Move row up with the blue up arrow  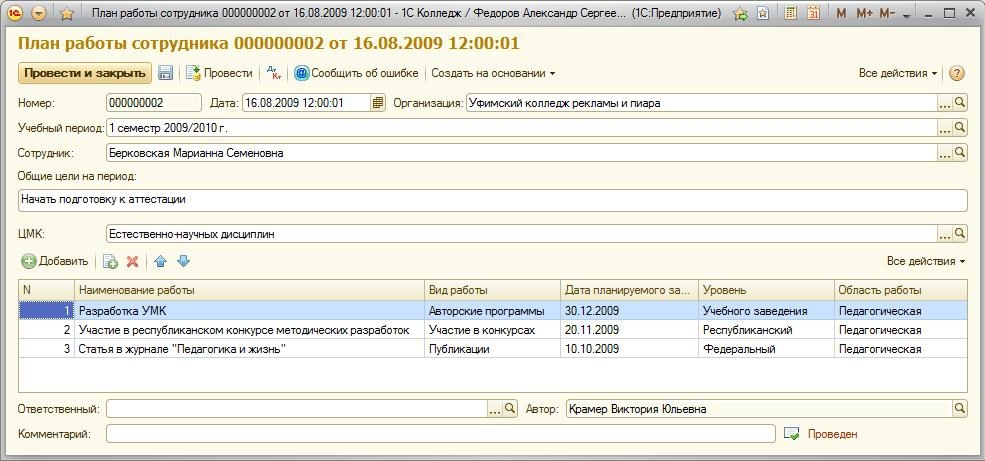[160, 261]
